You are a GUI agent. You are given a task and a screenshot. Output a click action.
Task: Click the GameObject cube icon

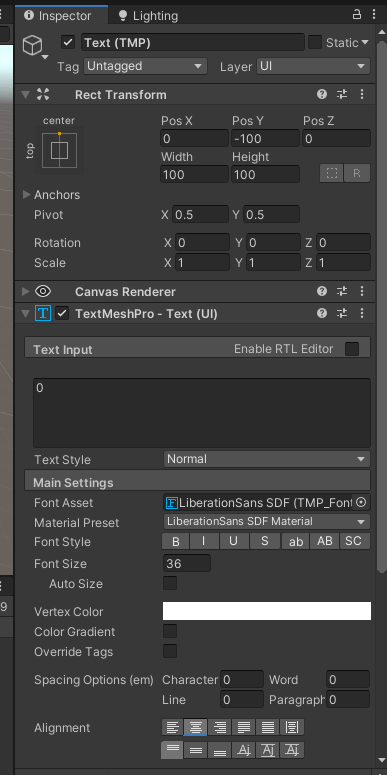click(x=33, y=46)
